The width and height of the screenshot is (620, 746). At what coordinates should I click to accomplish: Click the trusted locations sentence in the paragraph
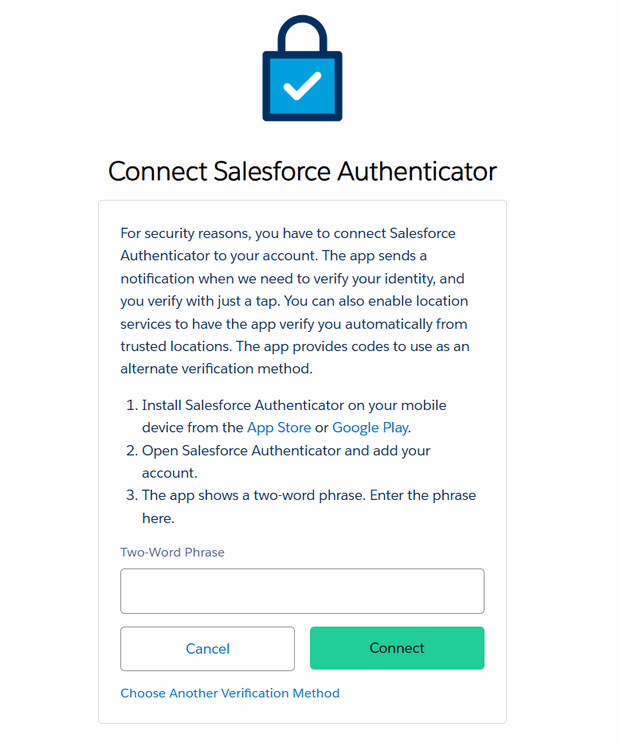point(294,324)
